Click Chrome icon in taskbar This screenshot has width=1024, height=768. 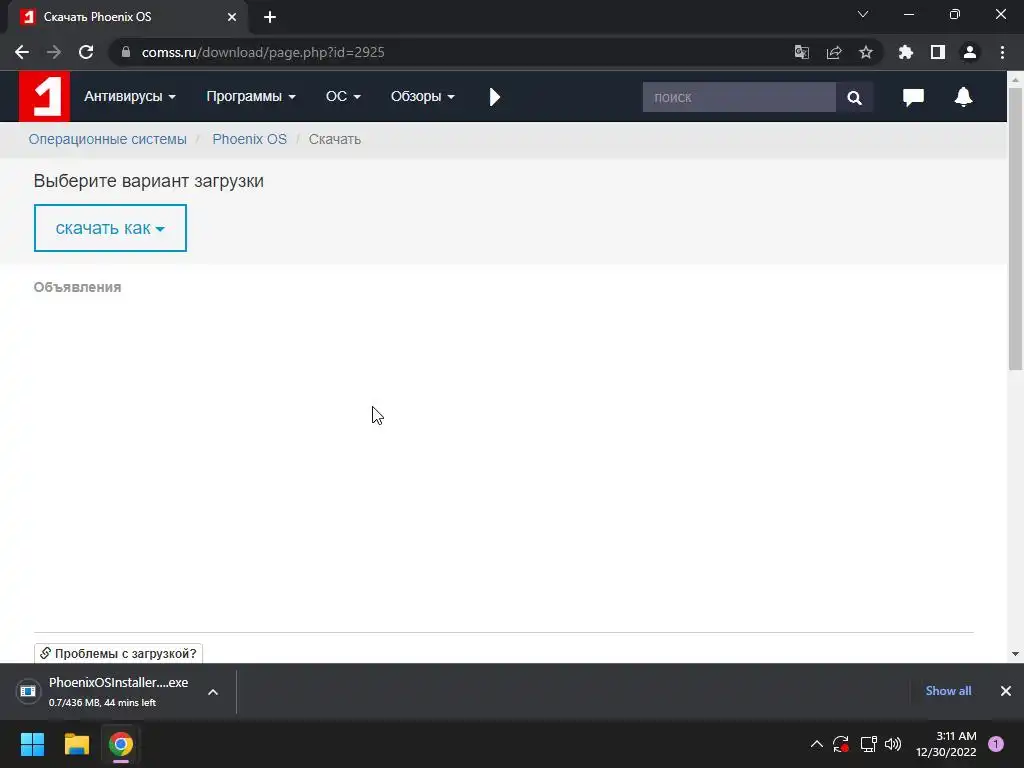[121, 744]
